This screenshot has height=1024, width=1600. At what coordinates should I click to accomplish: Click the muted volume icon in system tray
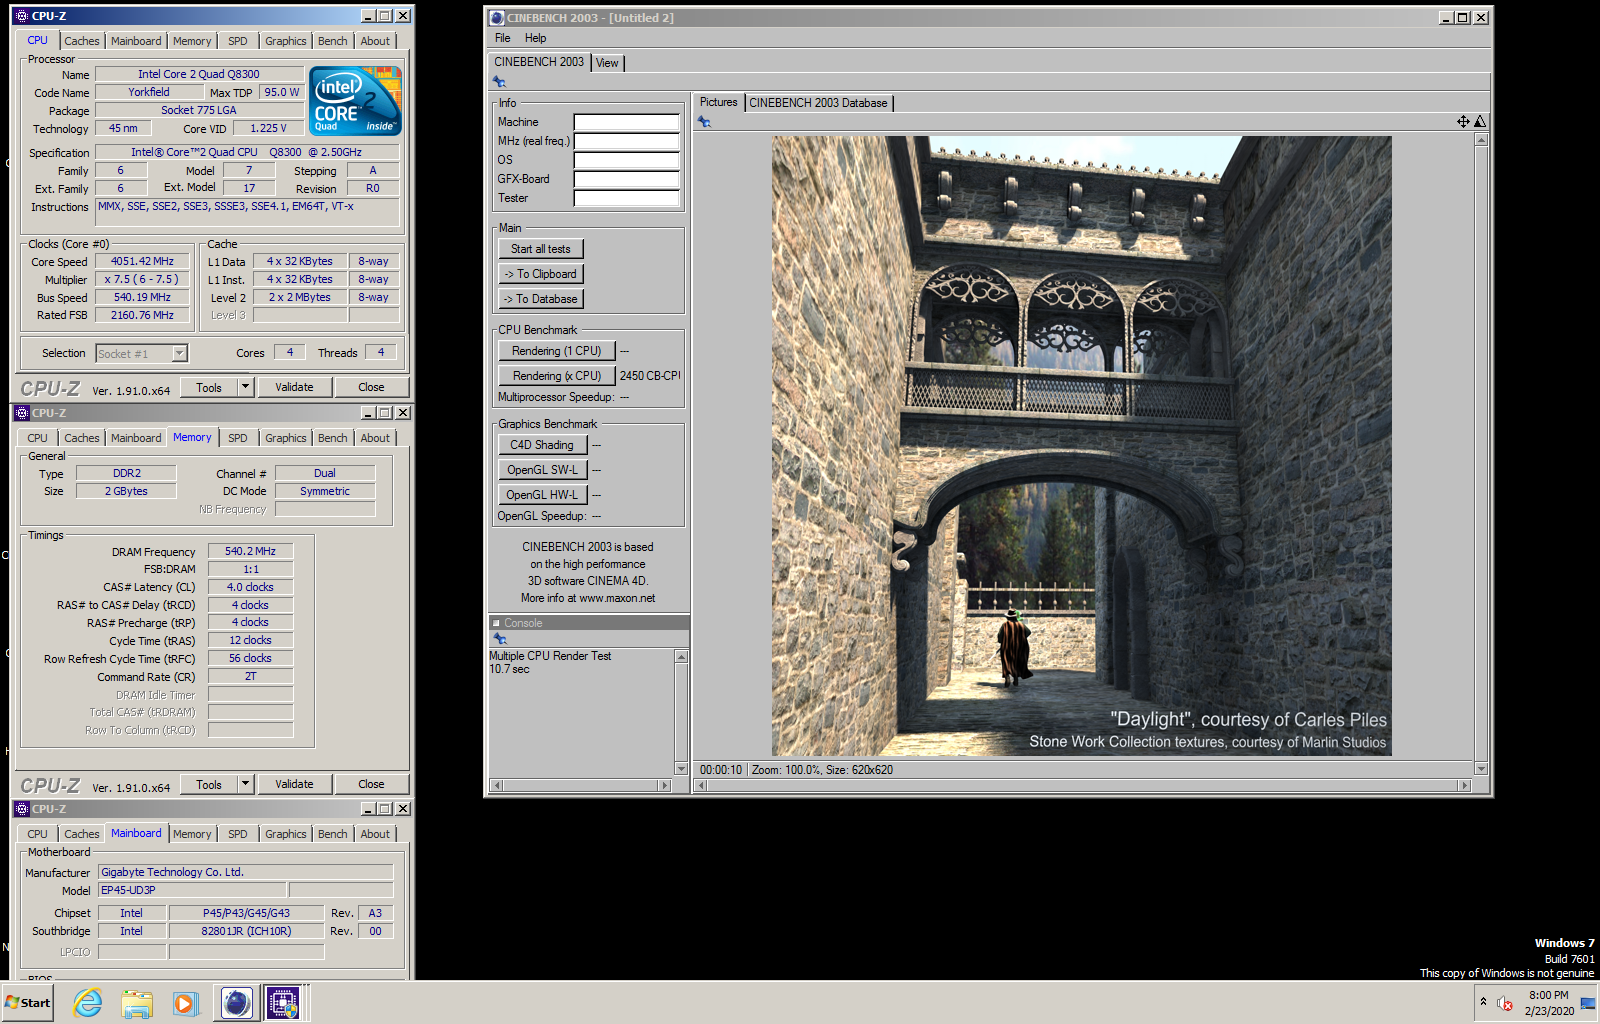1505,1003
